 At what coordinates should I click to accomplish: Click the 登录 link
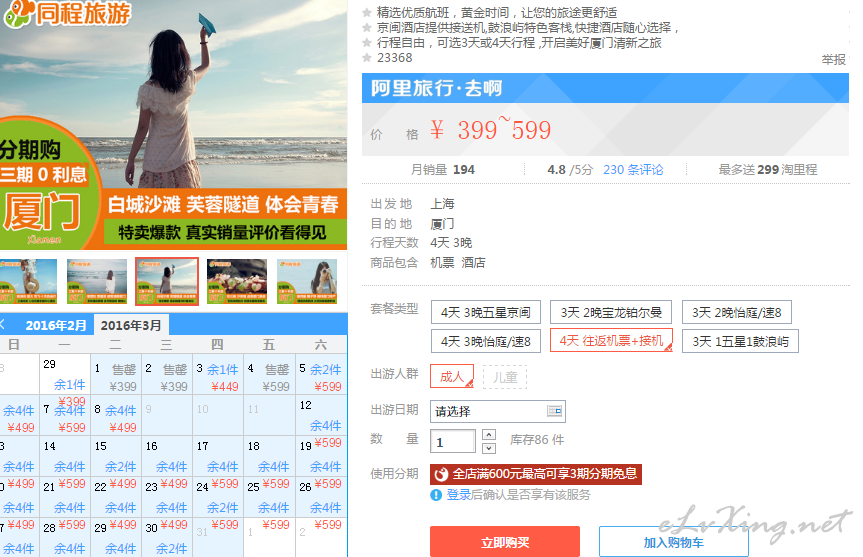pos(458,495)
